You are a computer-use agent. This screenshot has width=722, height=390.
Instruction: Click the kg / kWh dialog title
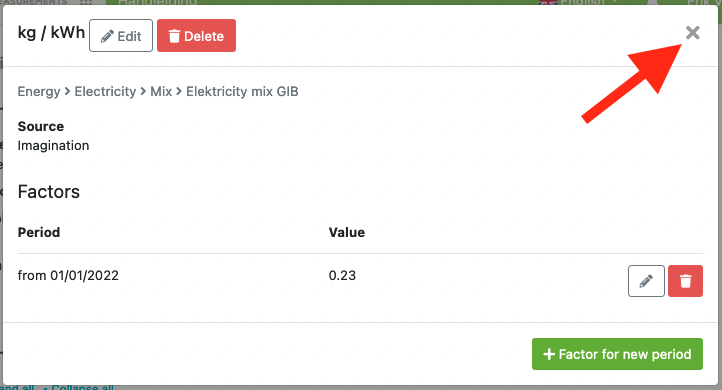coord(51,33)
